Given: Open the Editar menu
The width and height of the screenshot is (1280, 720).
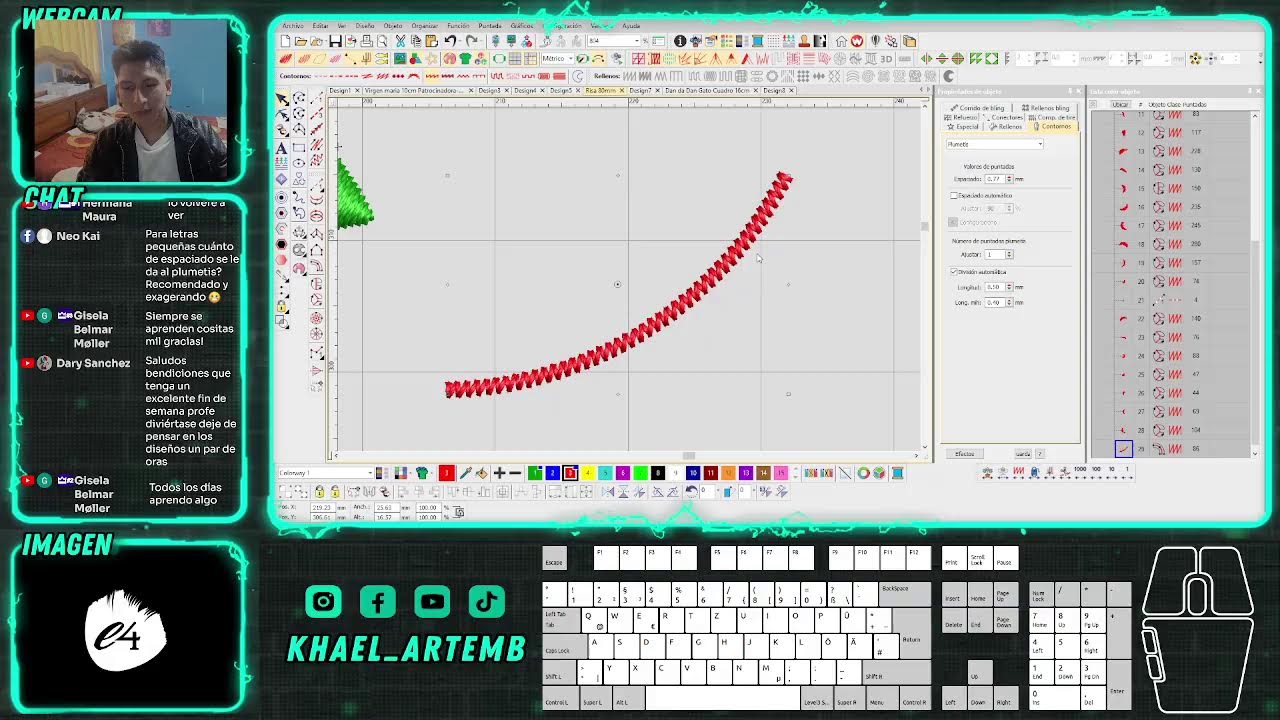Looking at the screenshot, I should (x=320, y=25).
